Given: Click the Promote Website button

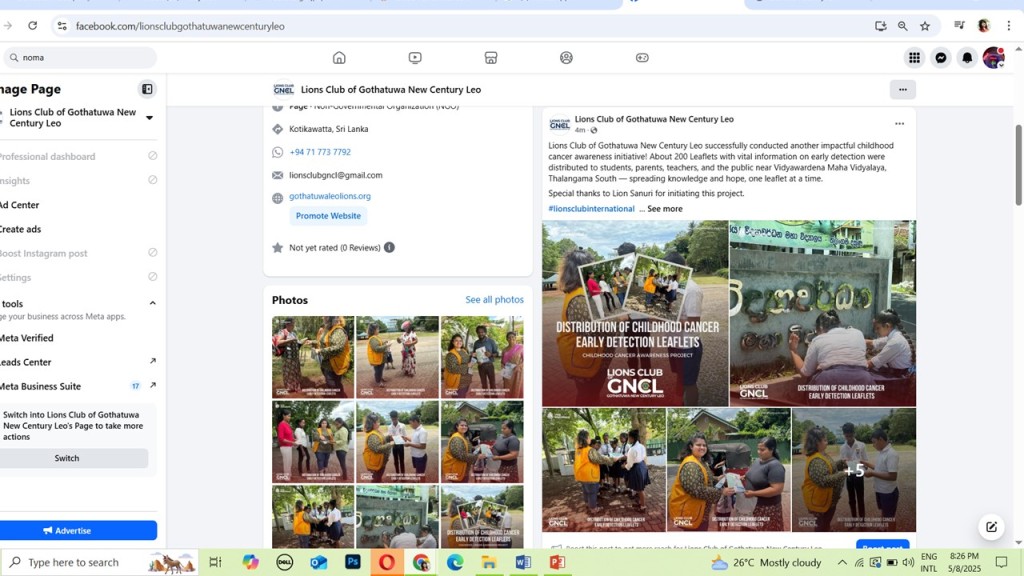Looking at the screenshot, I should pyautogui.click(x=328, y=216).
